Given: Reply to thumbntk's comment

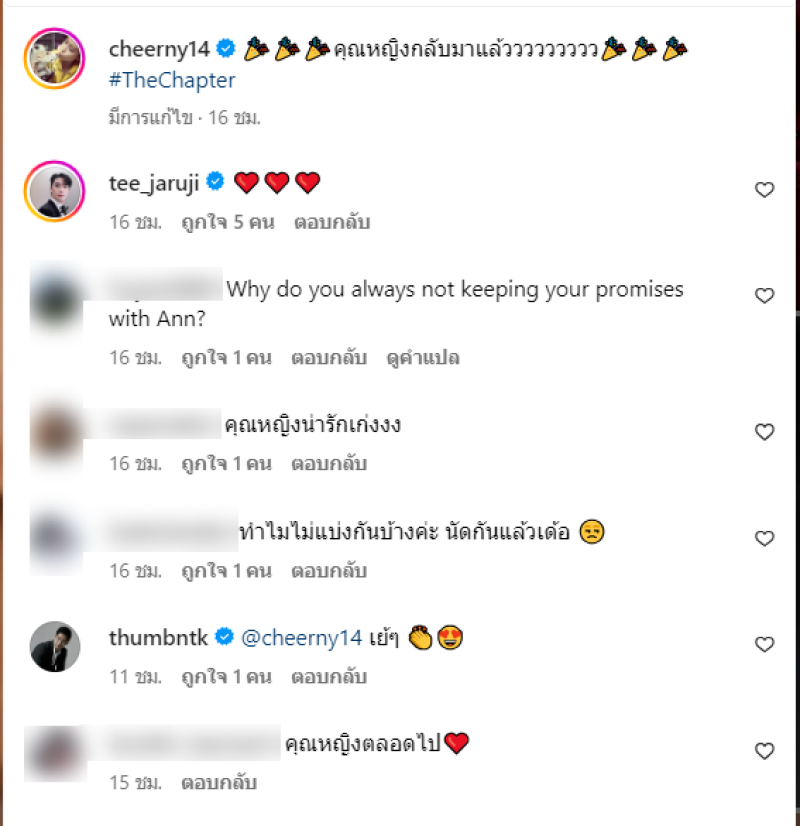Looking at the screenshot, I should (x=329, y=676).
